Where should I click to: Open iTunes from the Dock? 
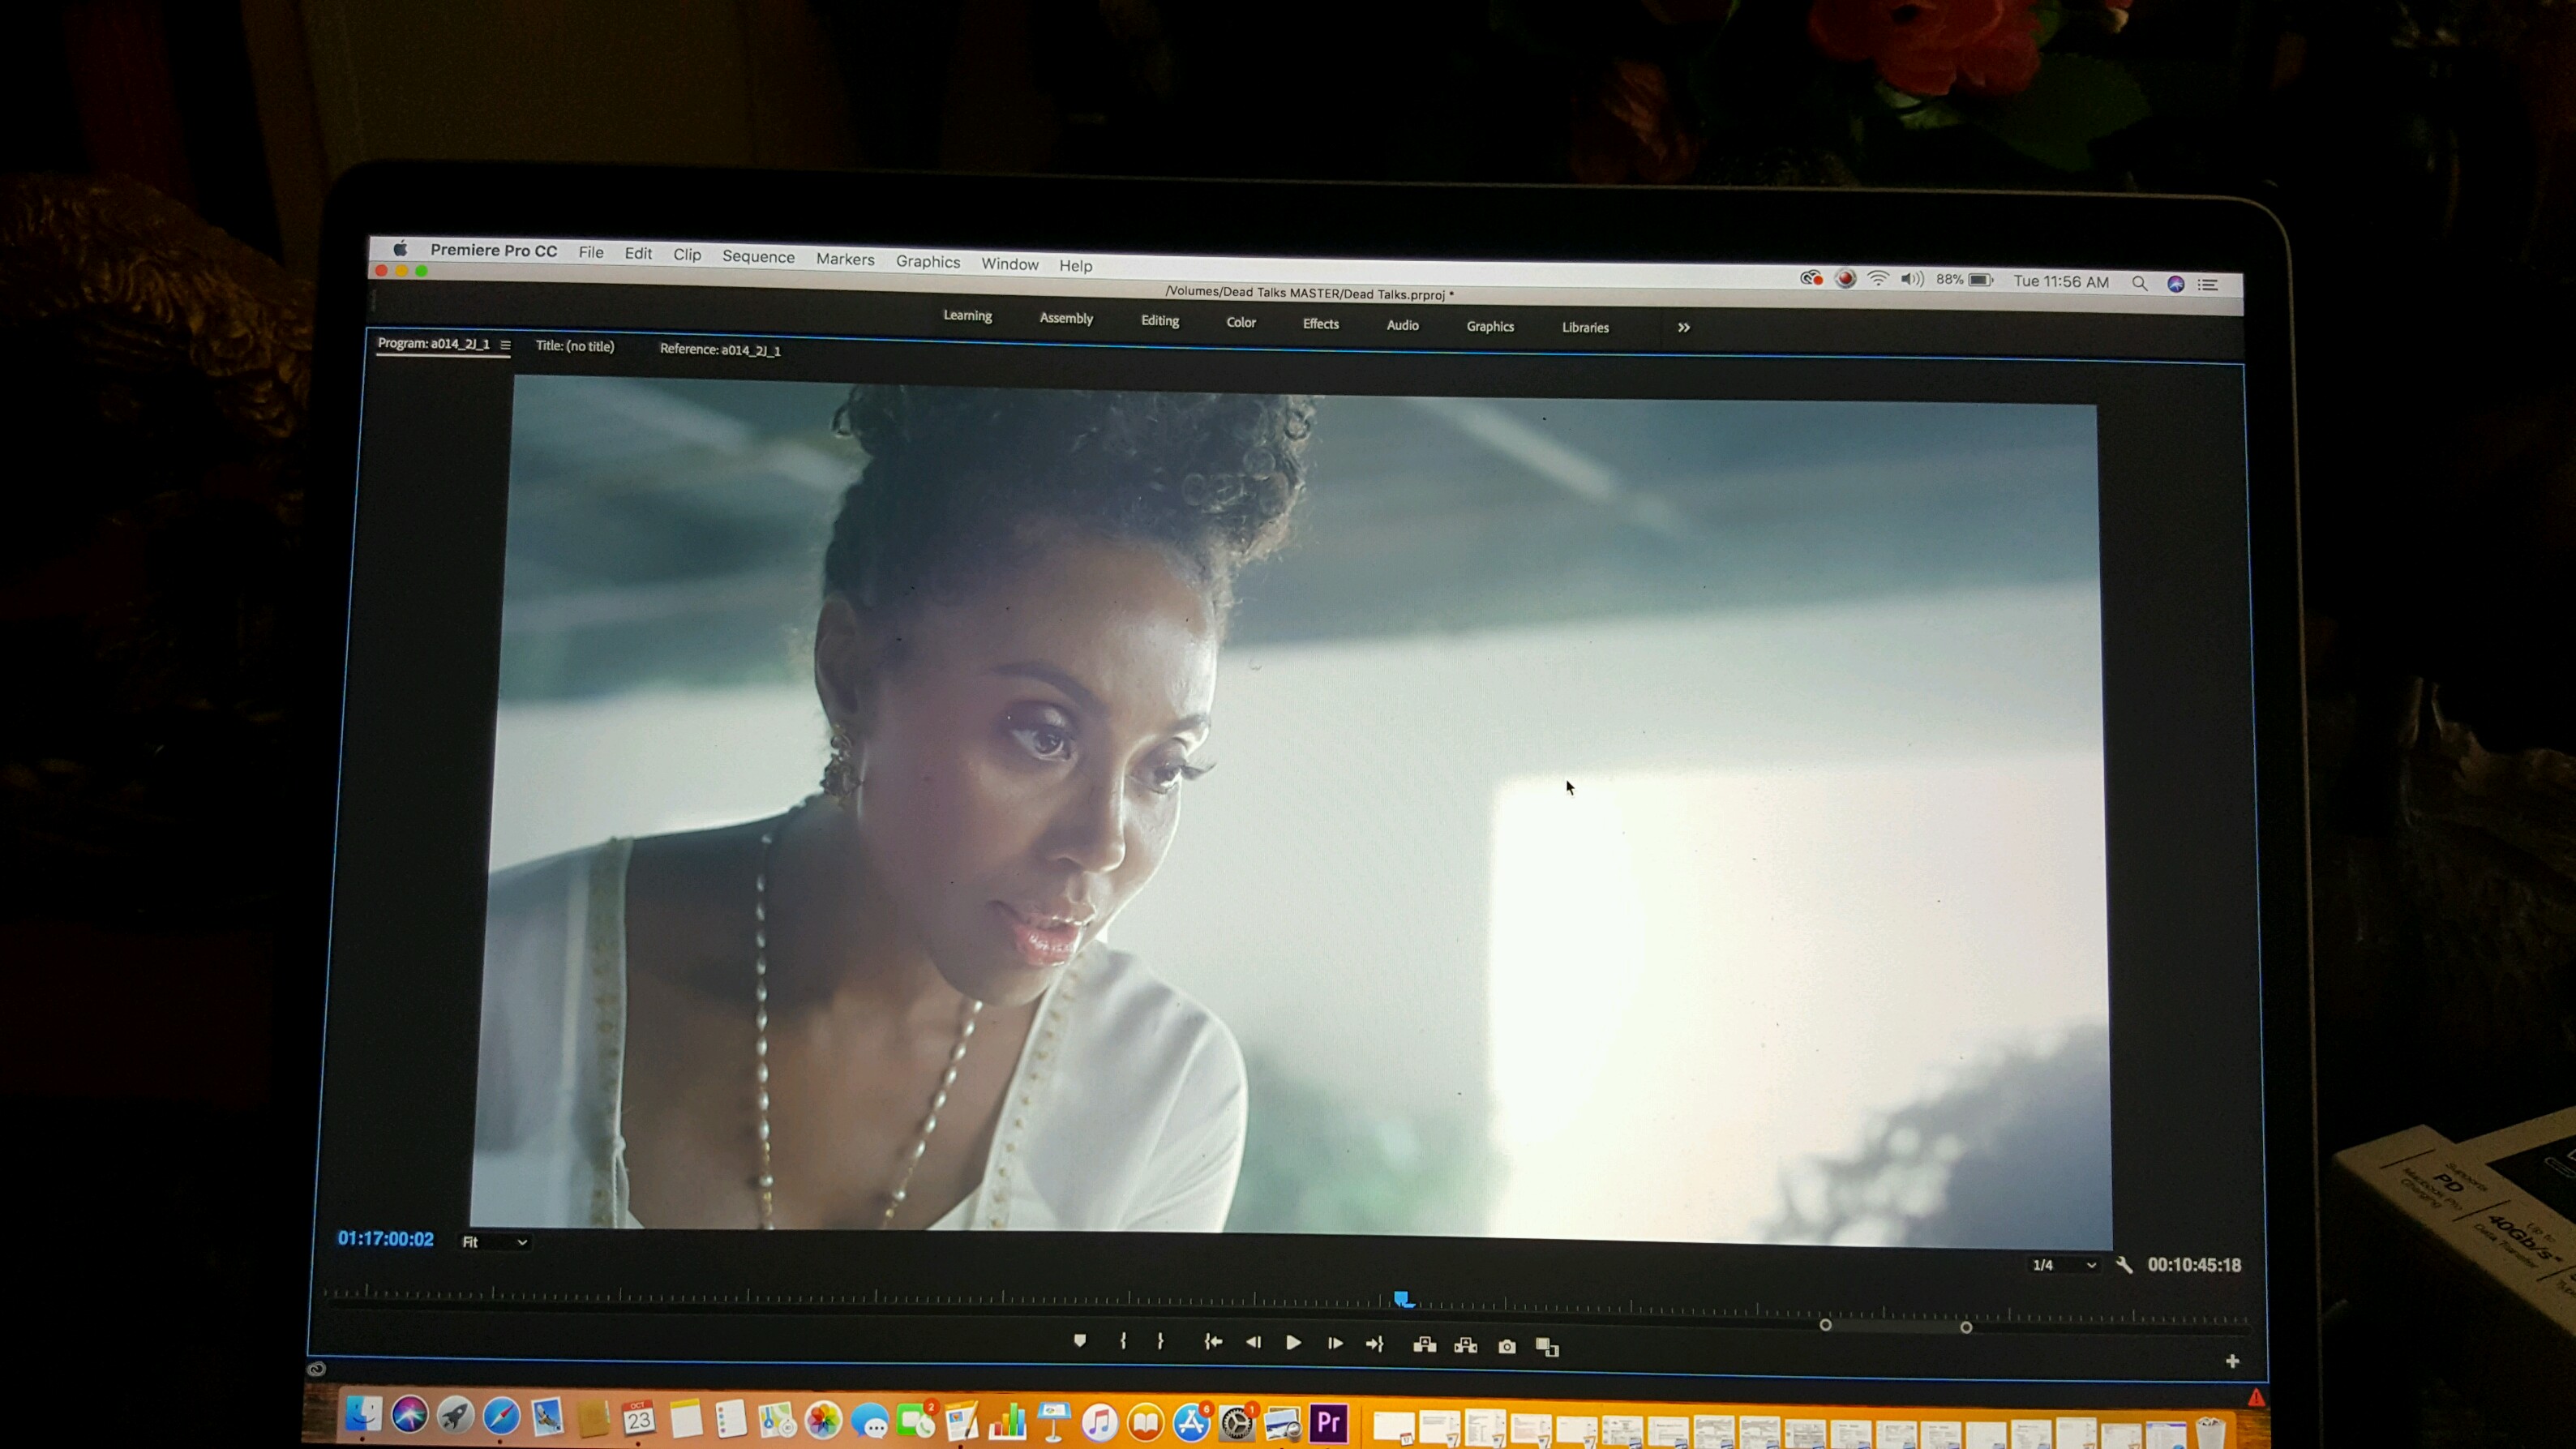point(1099,1422)
